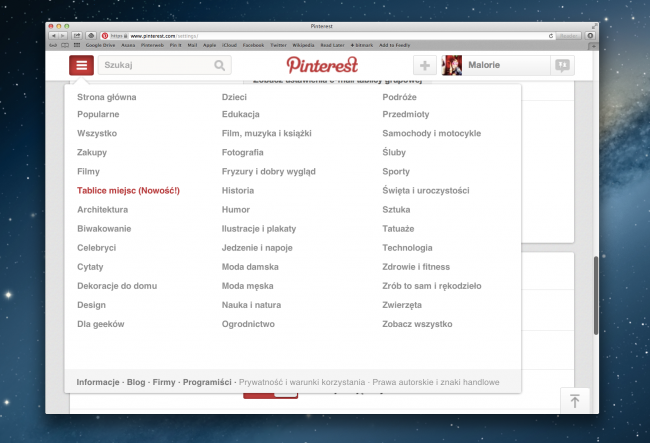
Task: Open Asana bookmark
Action: point(128,45)
